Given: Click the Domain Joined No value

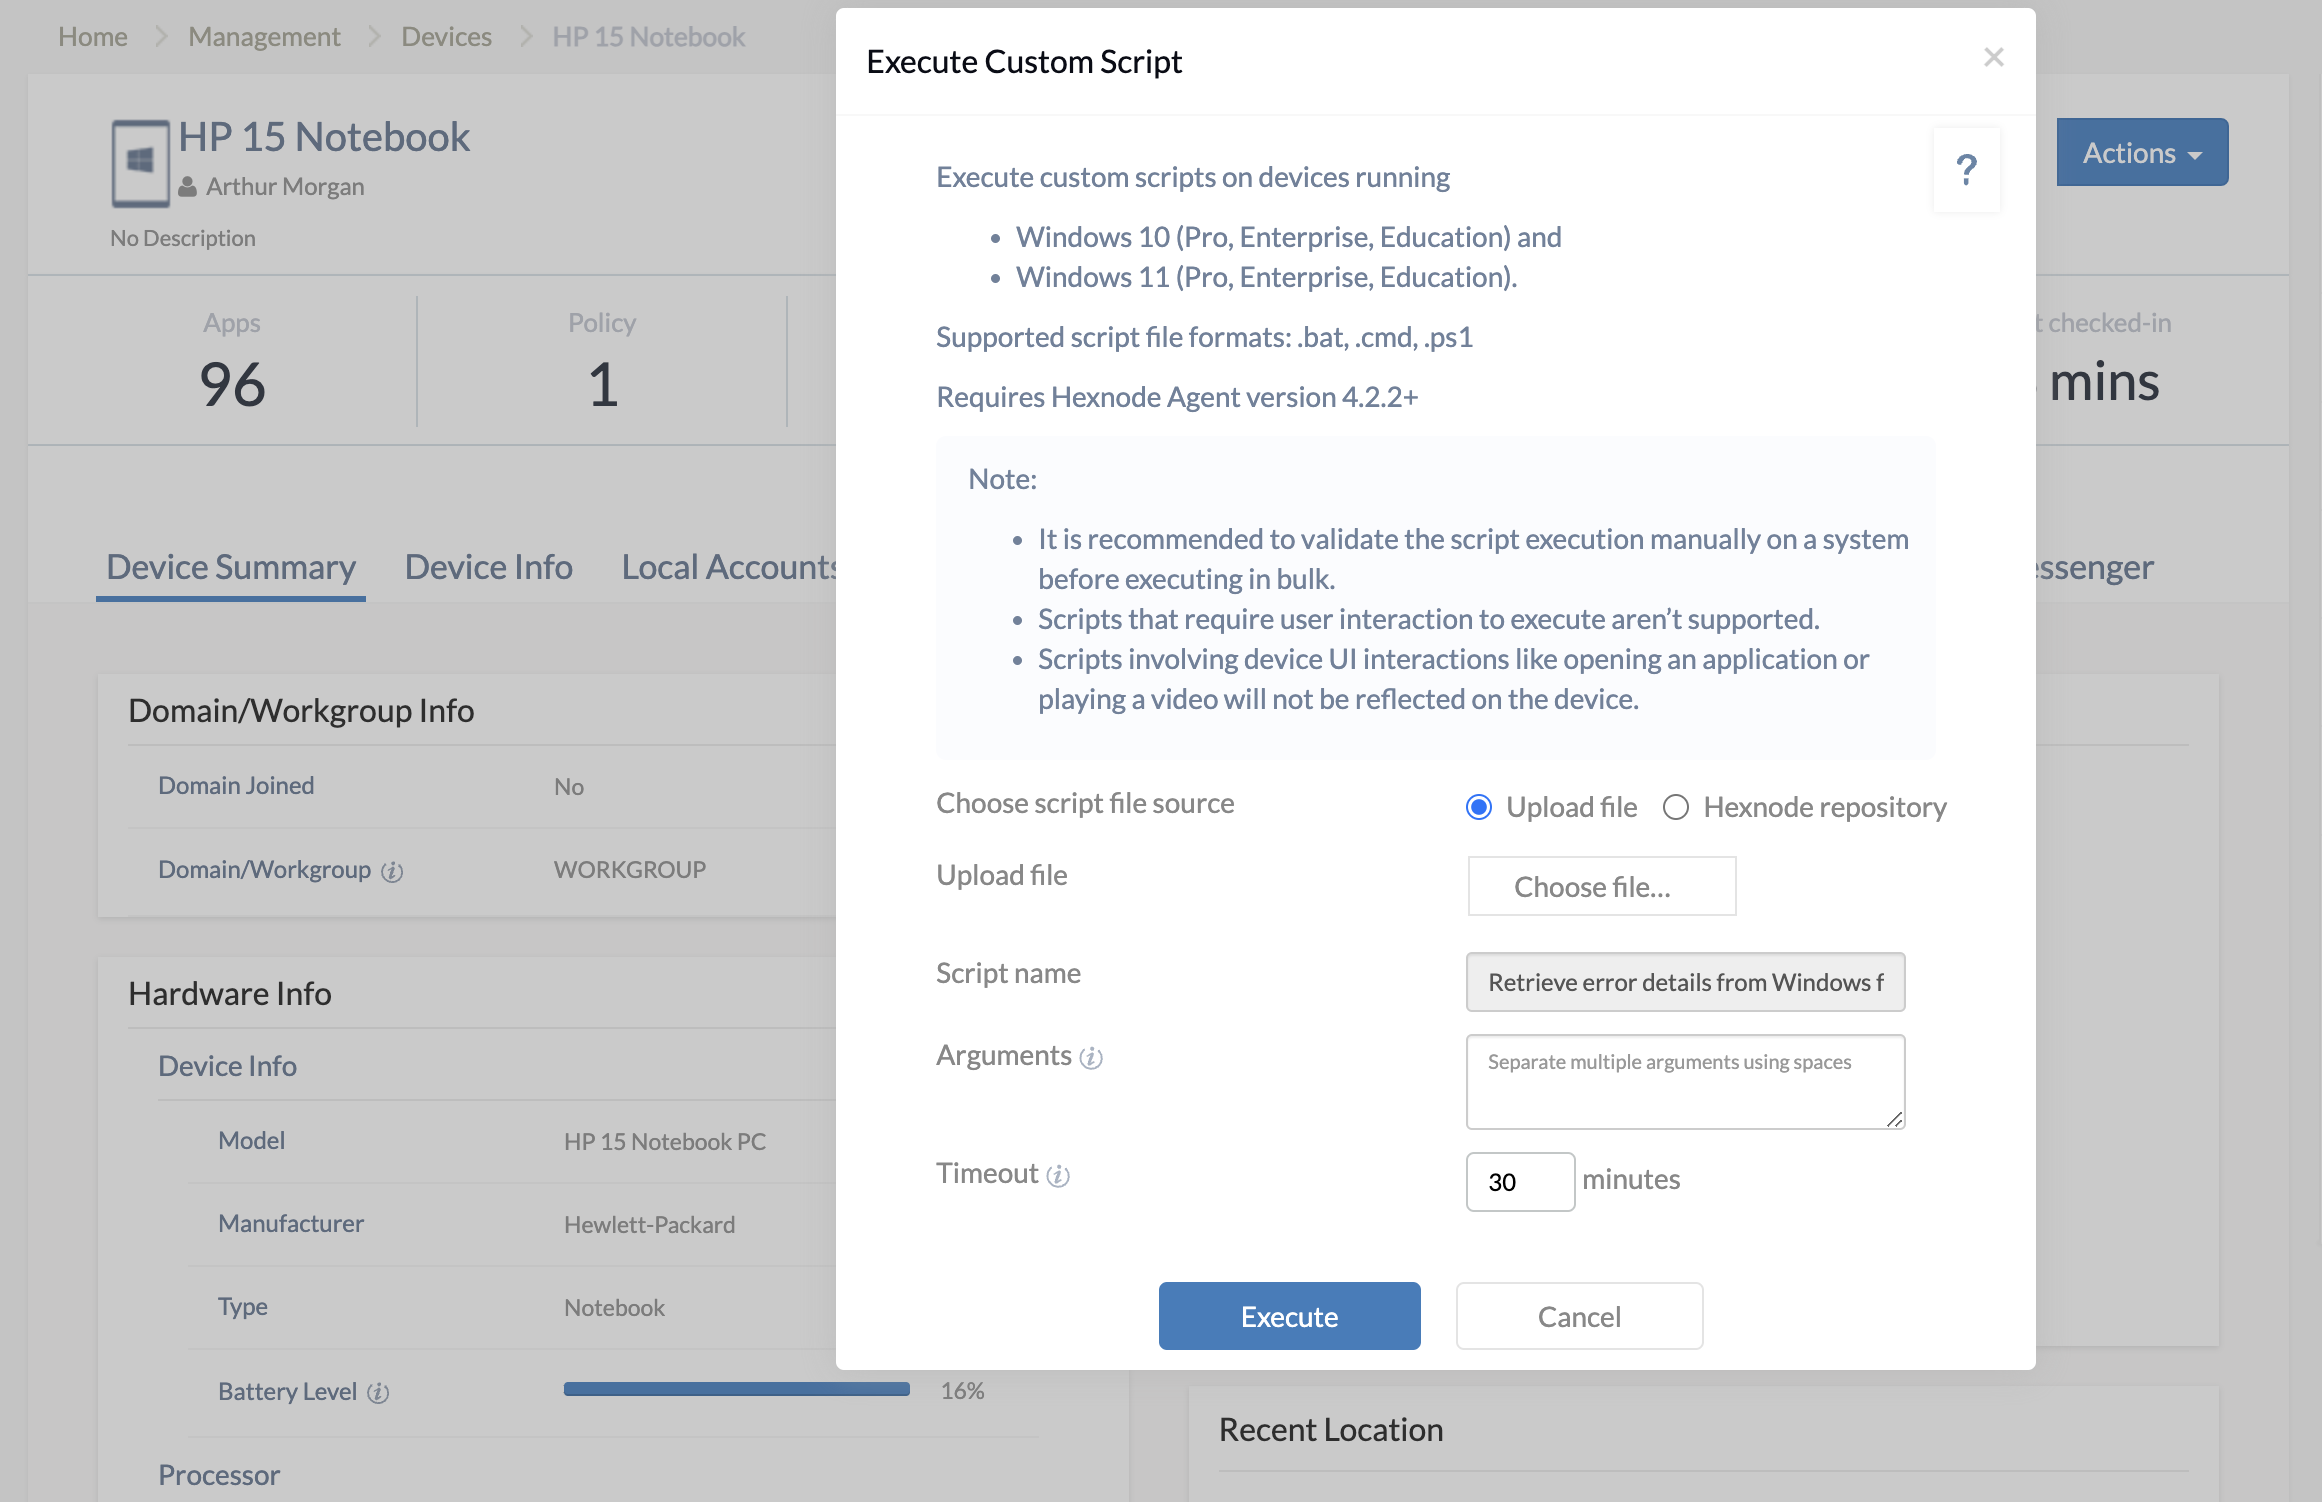Looking at the screenshot, I should coord(569,787).
